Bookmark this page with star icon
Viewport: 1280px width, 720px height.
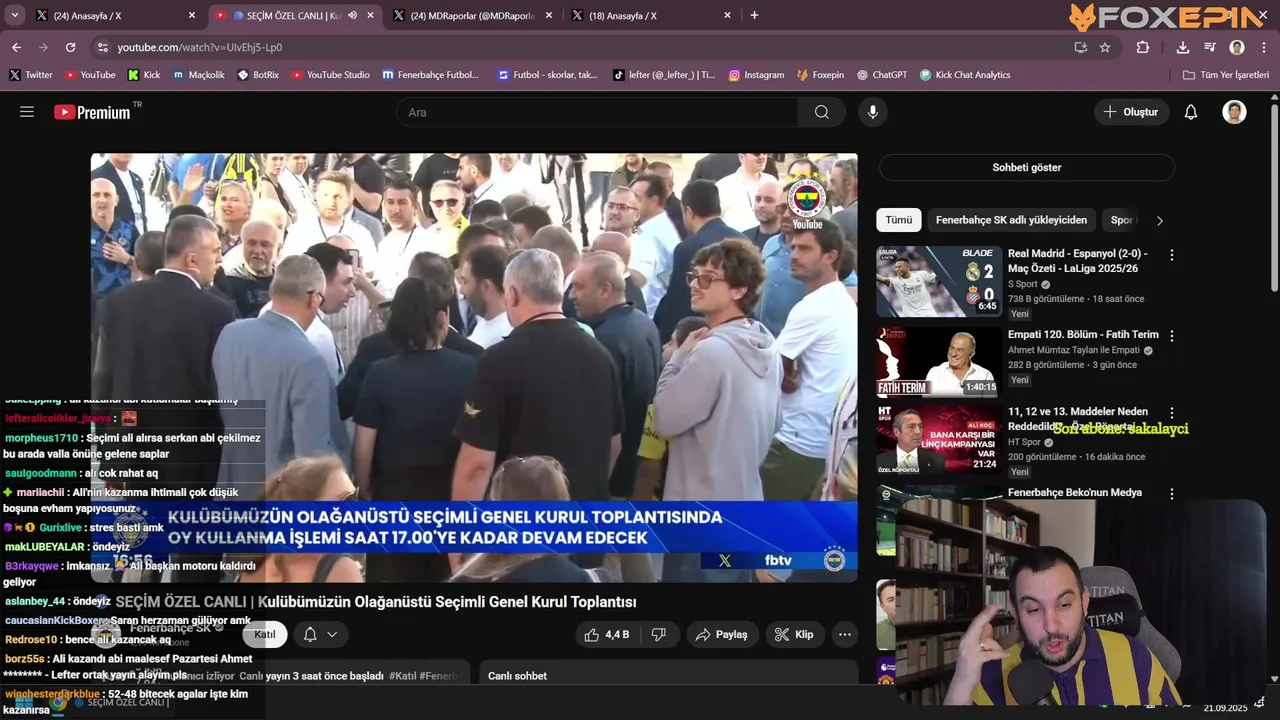coord(1105,47)
